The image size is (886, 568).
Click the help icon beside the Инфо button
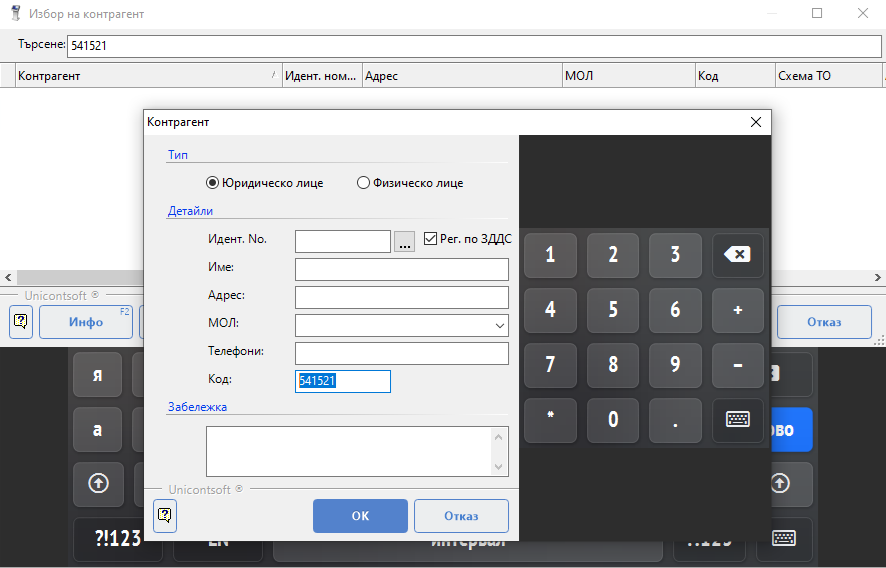coord(22,322)
